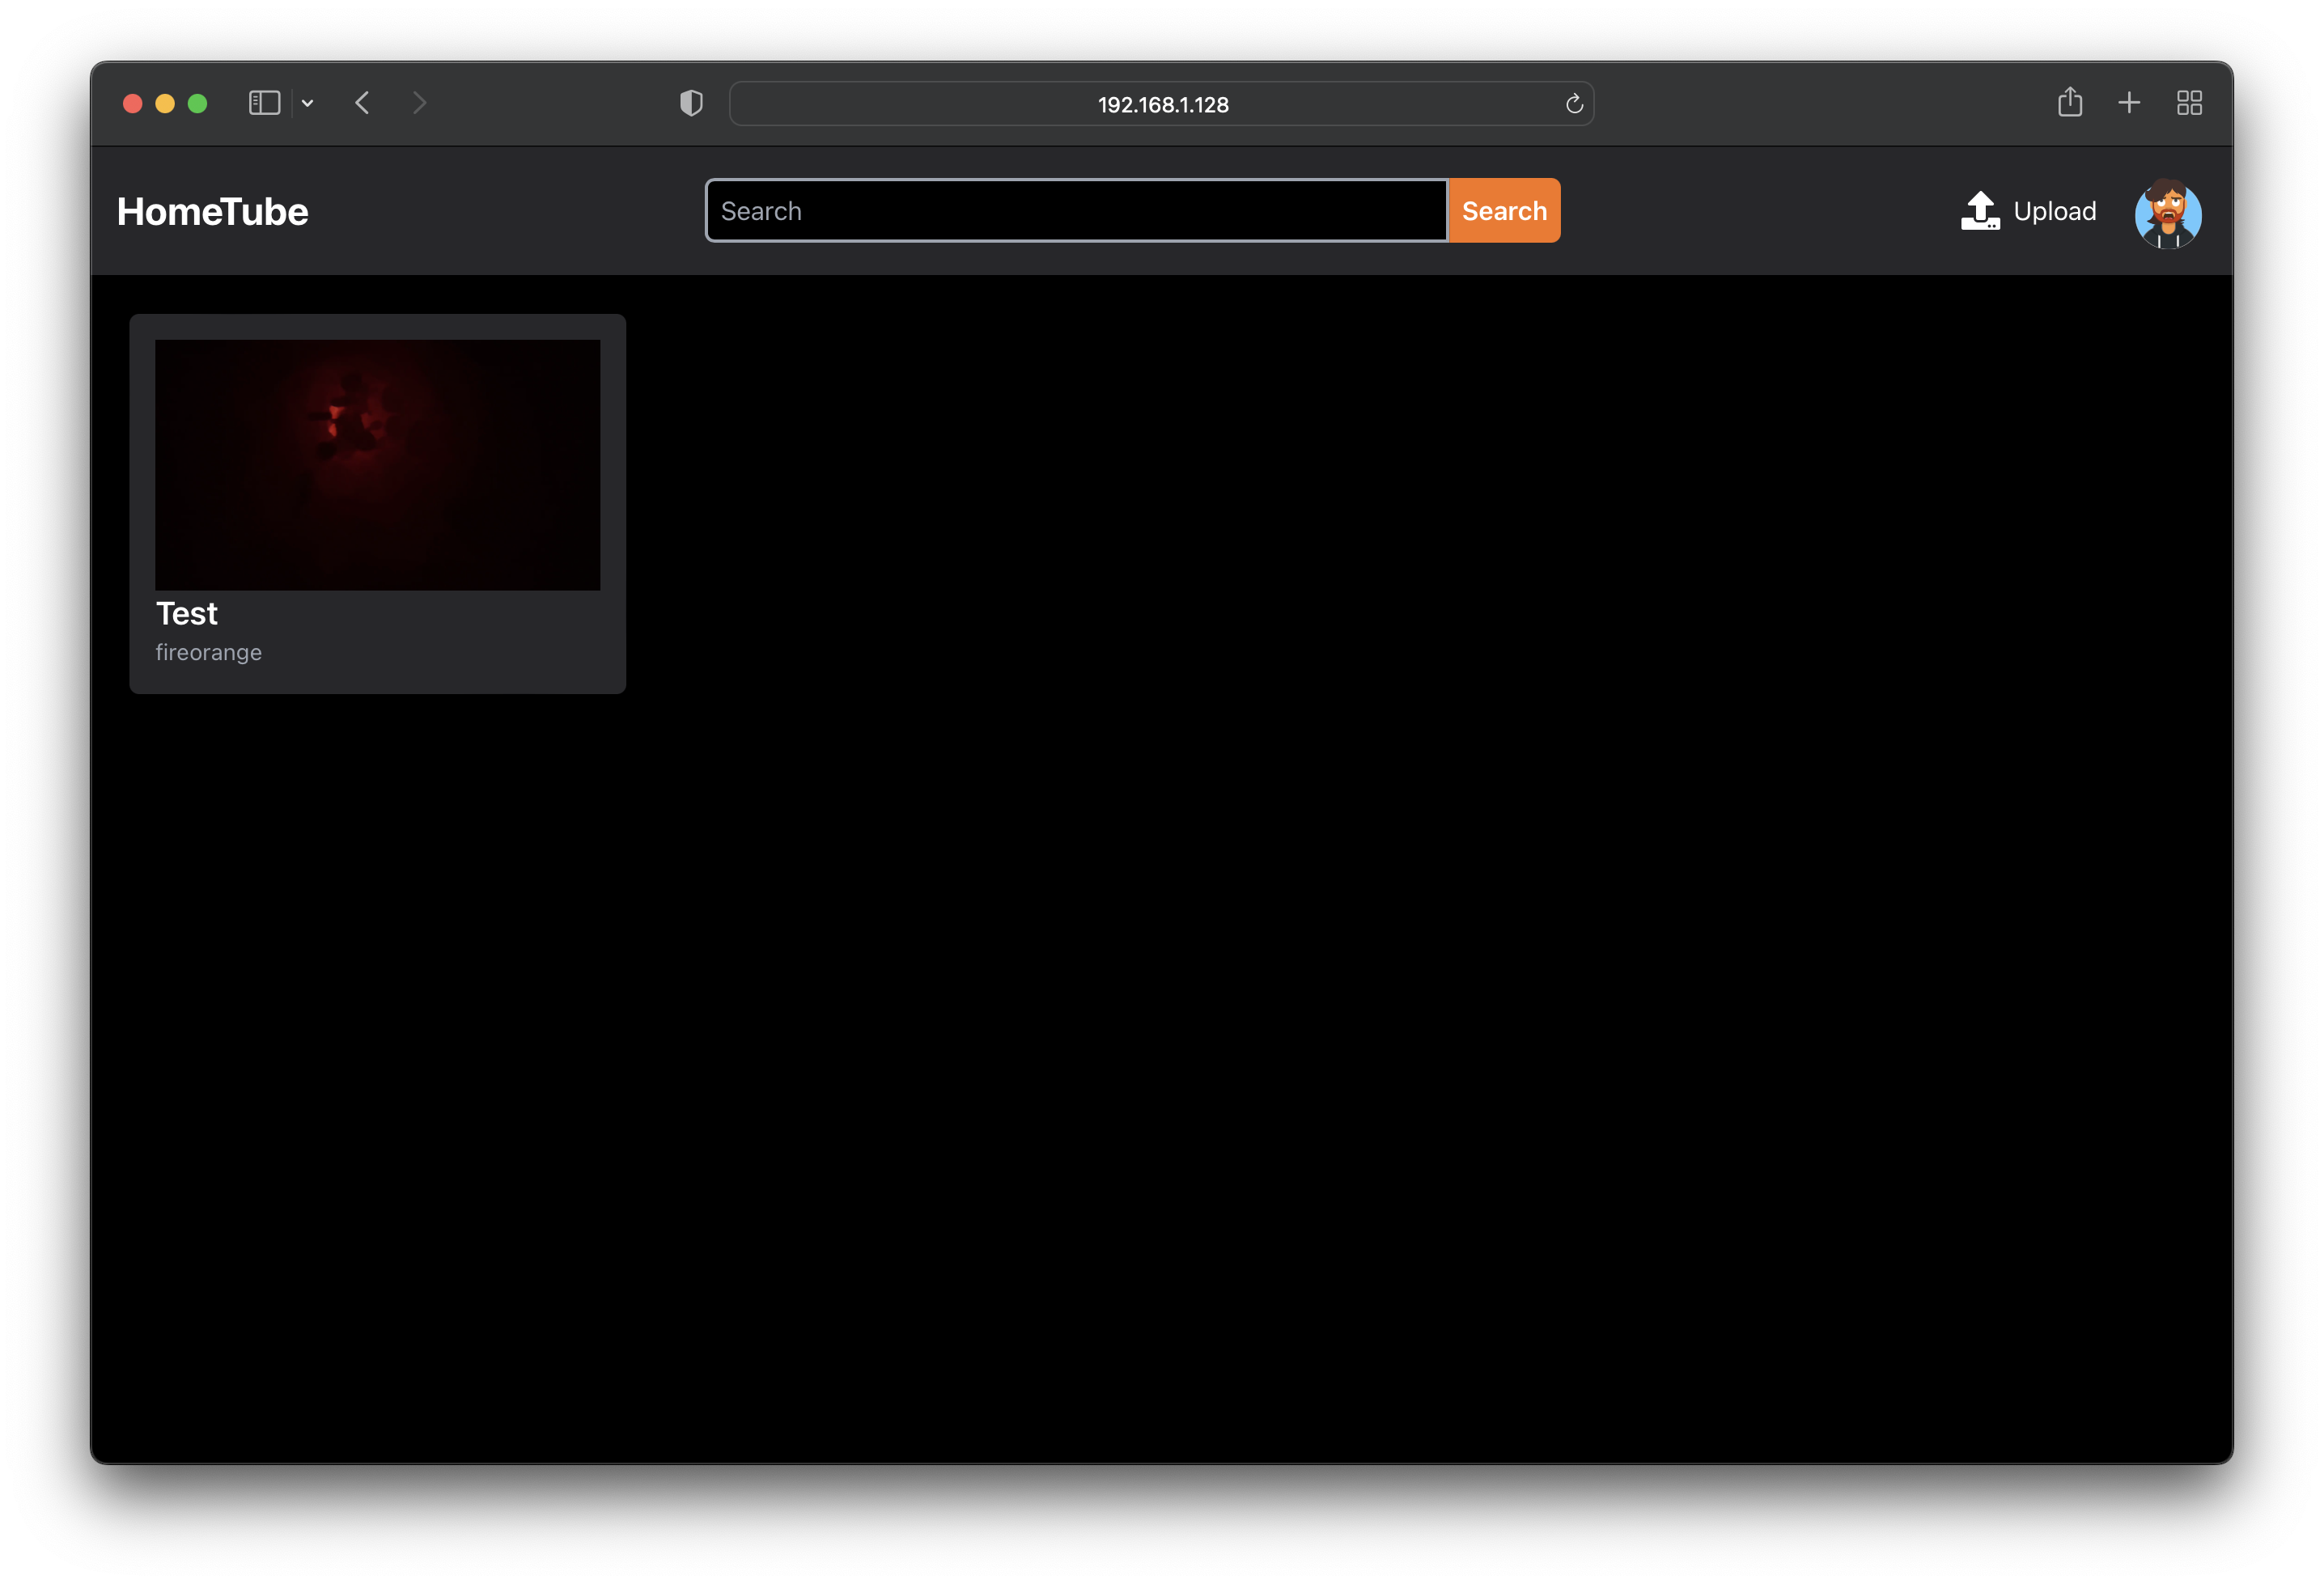Open the video titled Test

pyautogui.click(x=186, y=613)
